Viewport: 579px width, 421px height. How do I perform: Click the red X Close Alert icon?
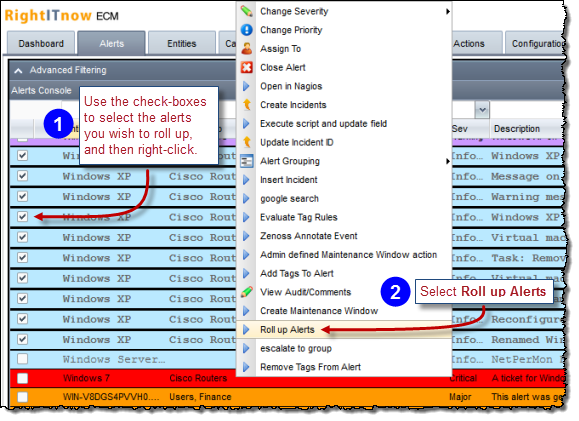point(246,67)
